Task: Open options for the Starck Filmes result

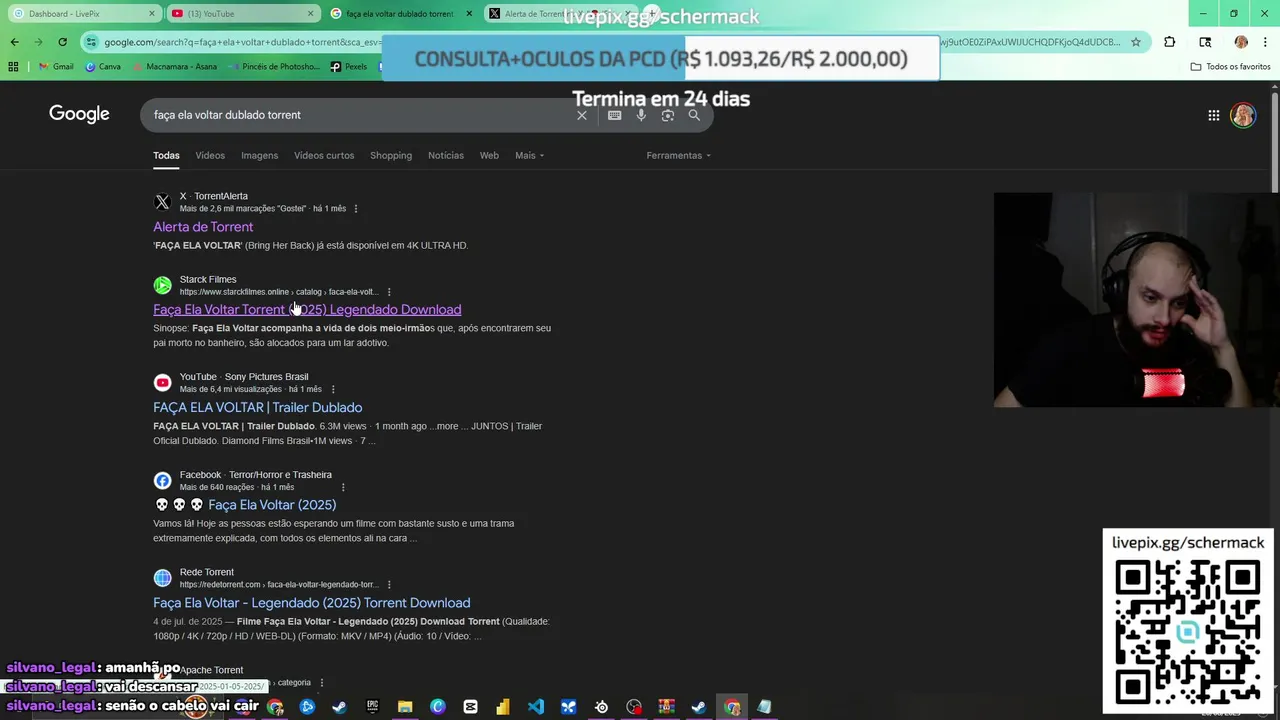Action: point(389,292)
